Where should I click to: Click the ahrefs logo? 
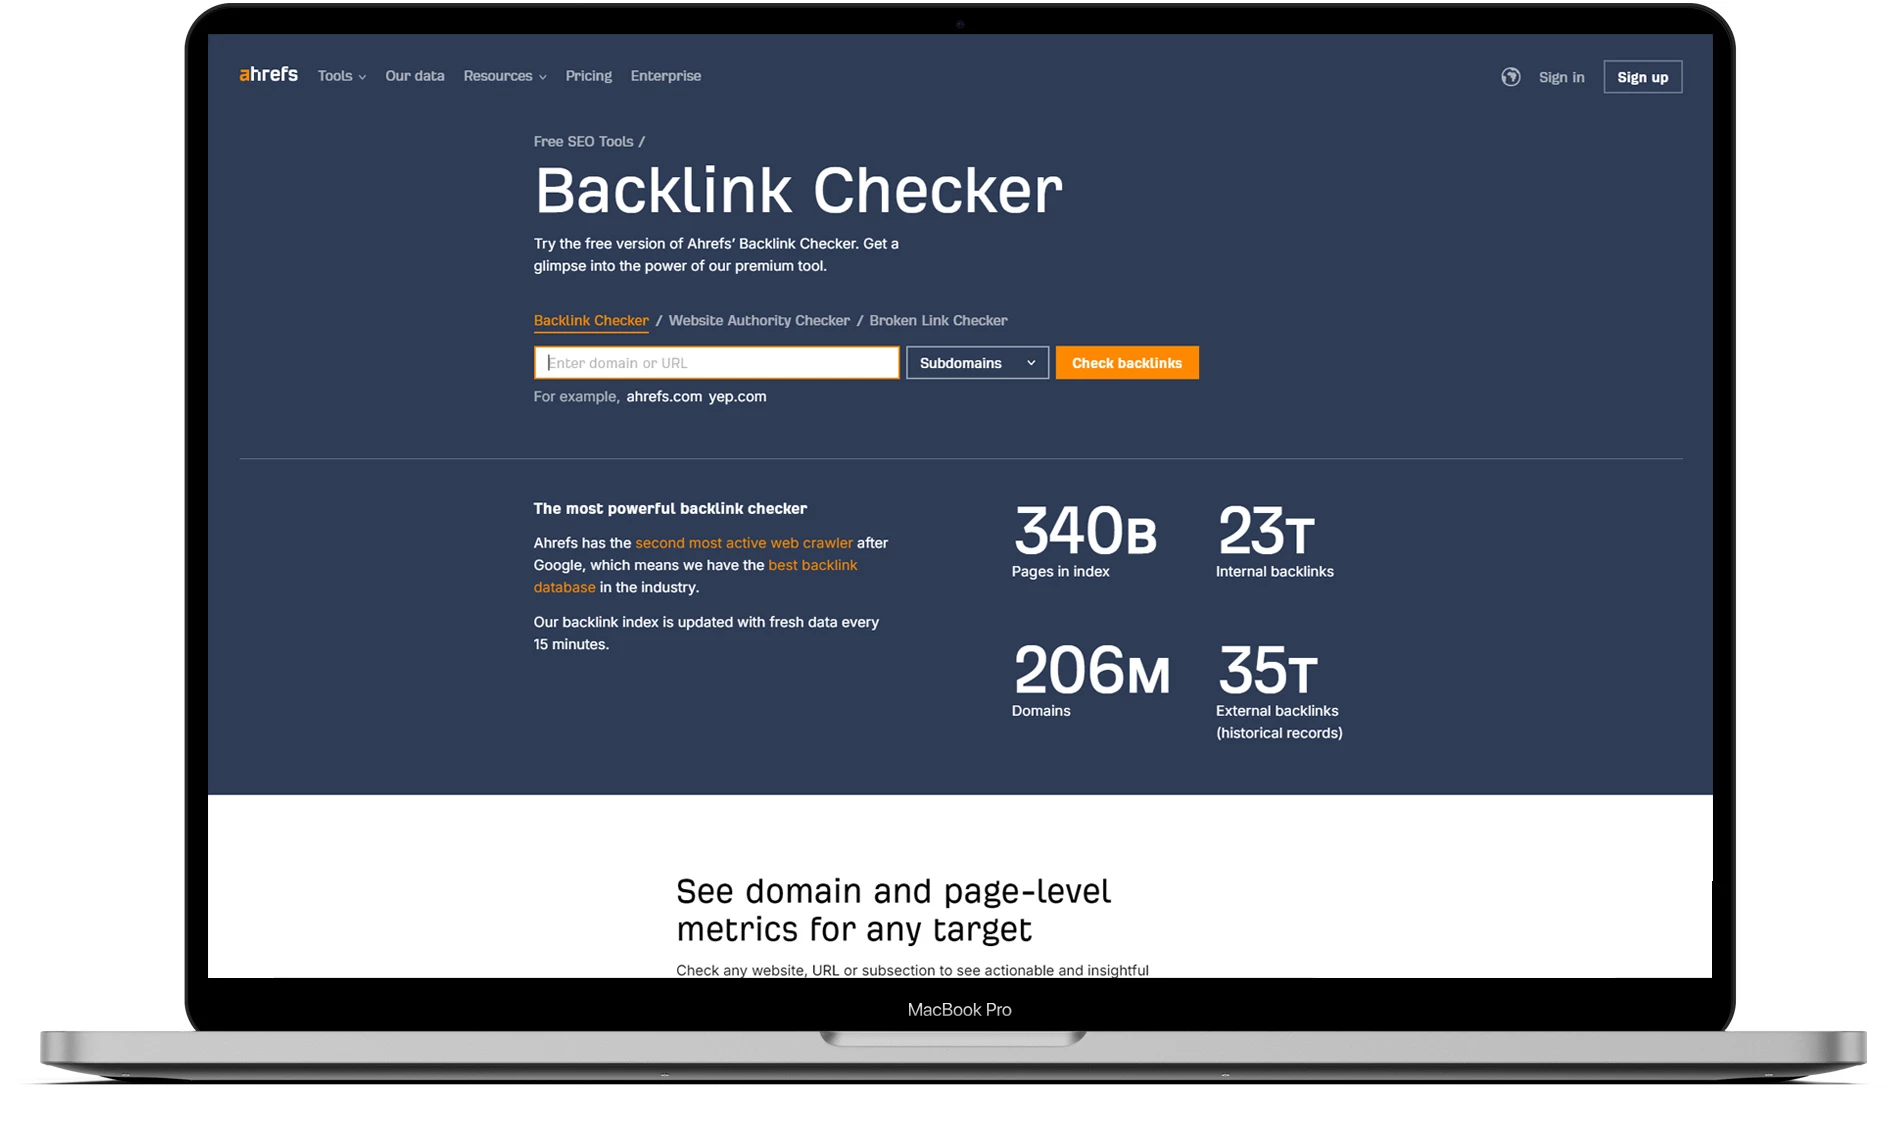pos(268,75)
